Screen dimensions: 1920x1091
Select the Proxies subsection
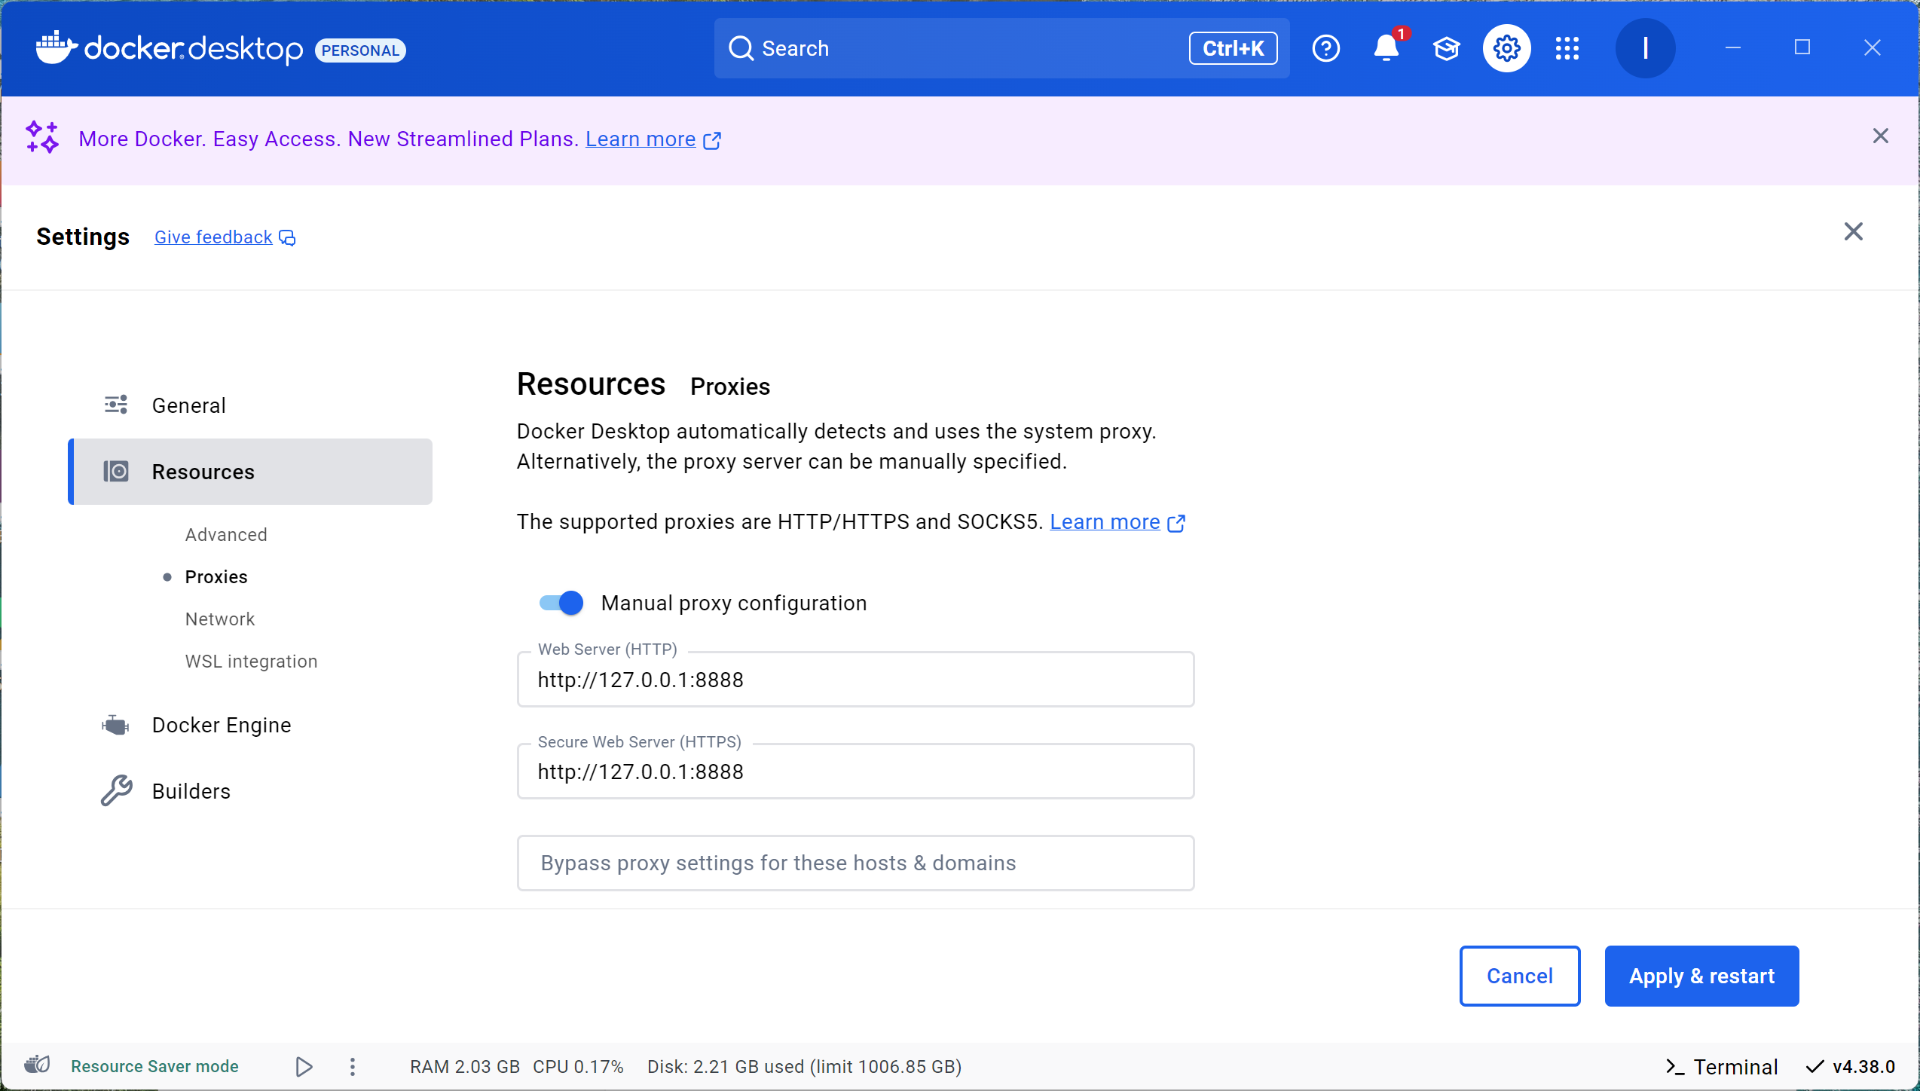point(216,577)
